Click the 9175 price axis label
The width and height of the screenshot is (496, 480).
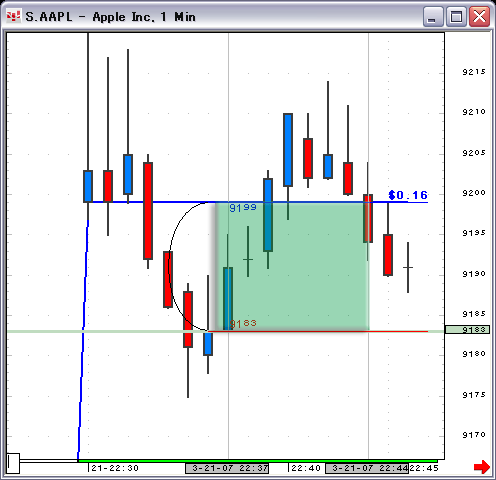[x=474, y=395]
